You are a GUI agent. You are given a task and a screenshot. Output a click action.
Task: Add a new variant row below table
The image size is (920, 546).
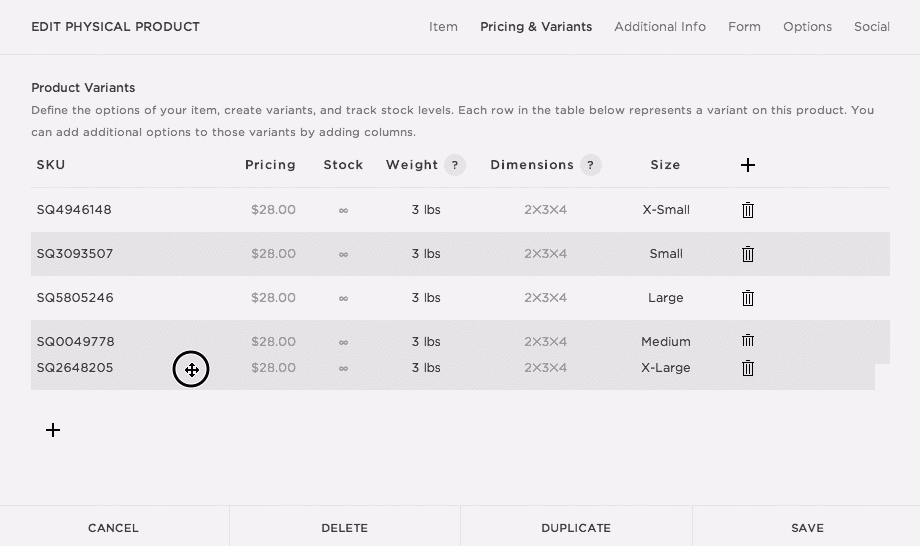(x=53, y=430)
